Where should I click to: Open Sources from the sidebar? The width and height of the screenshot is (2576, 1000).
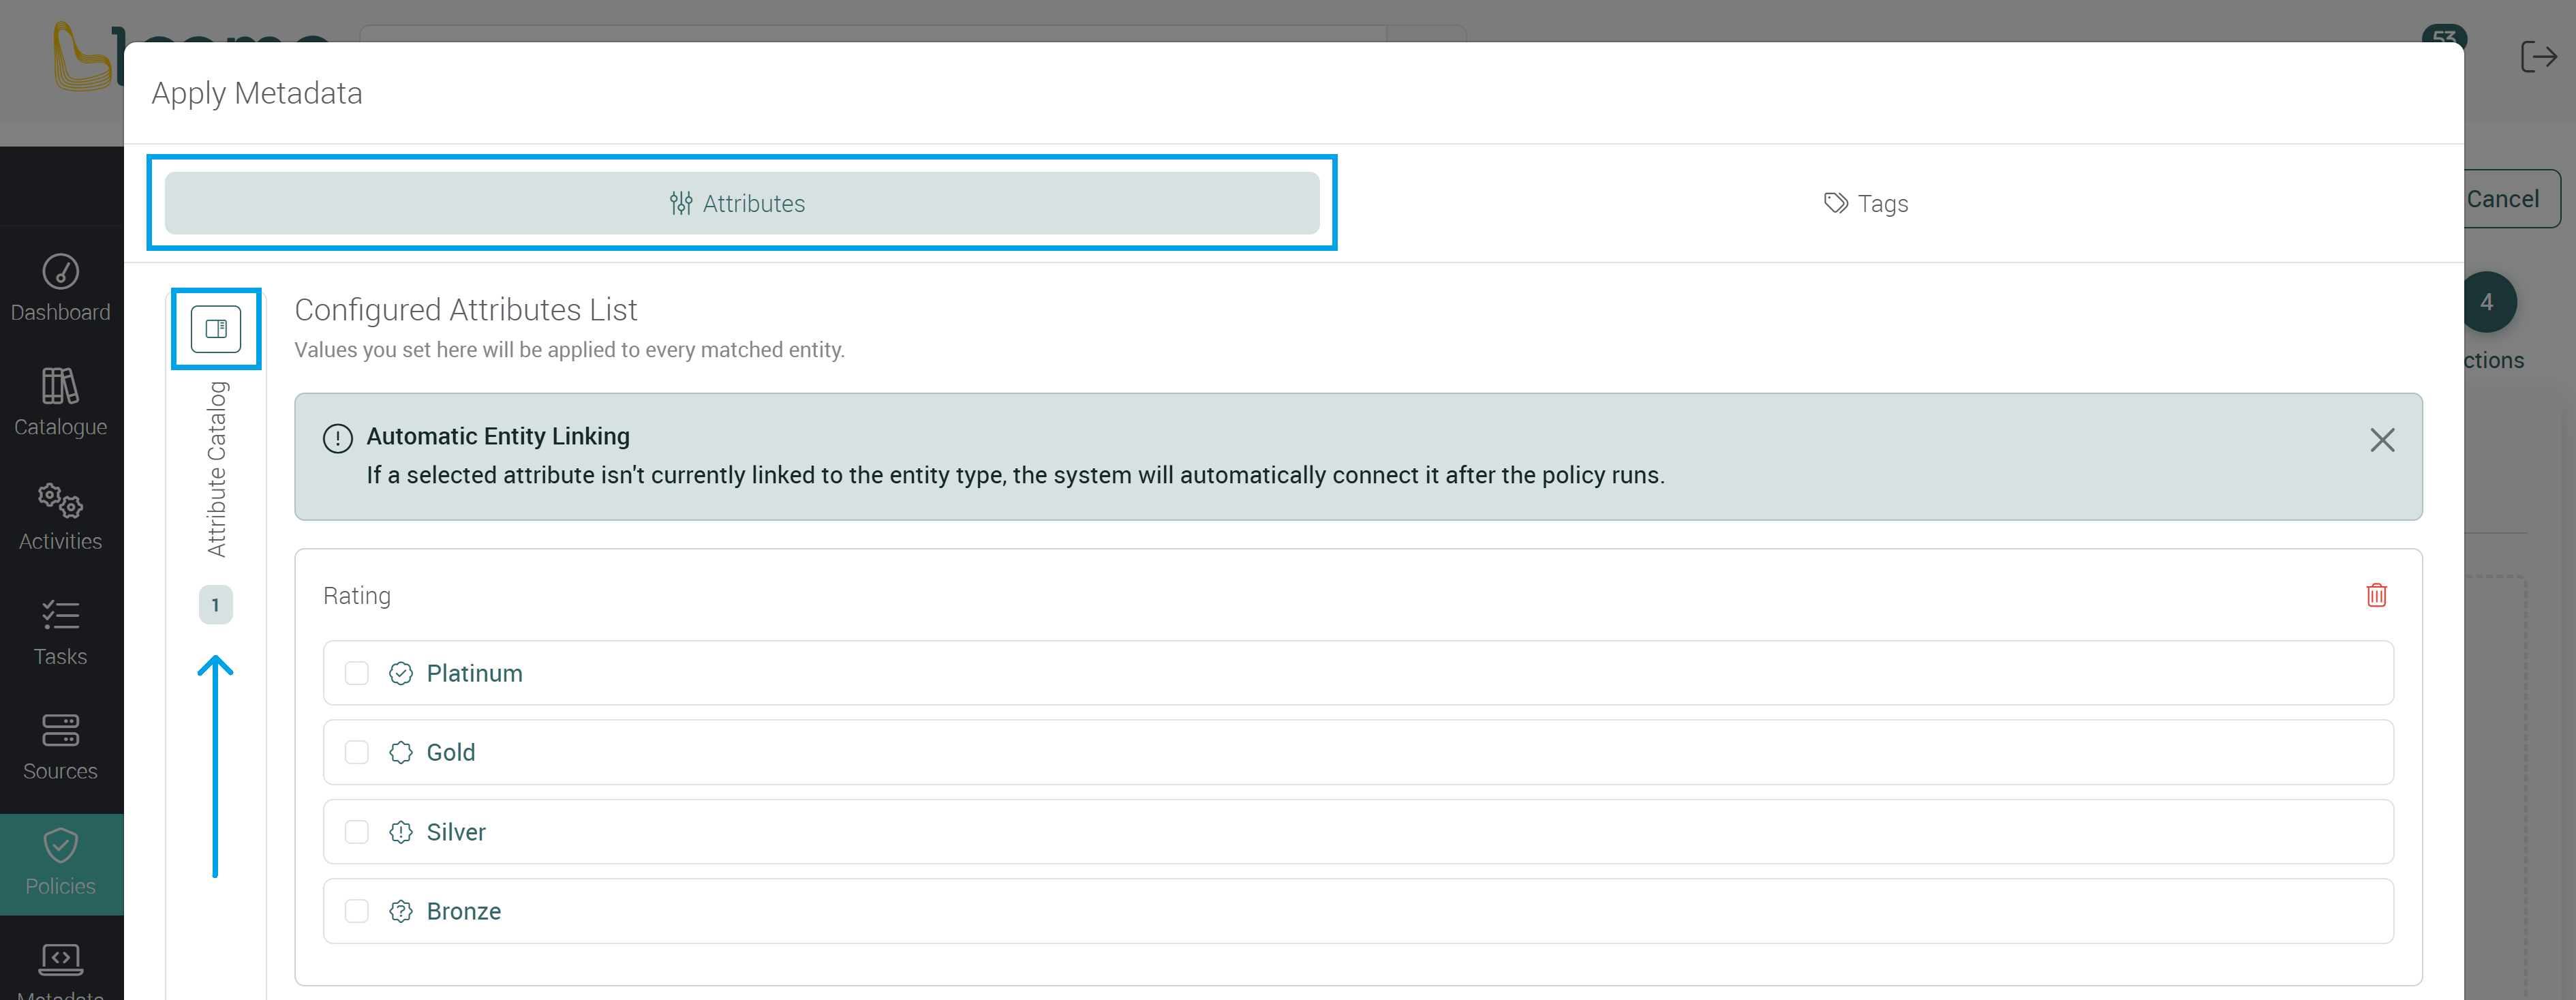click(61, 747)
